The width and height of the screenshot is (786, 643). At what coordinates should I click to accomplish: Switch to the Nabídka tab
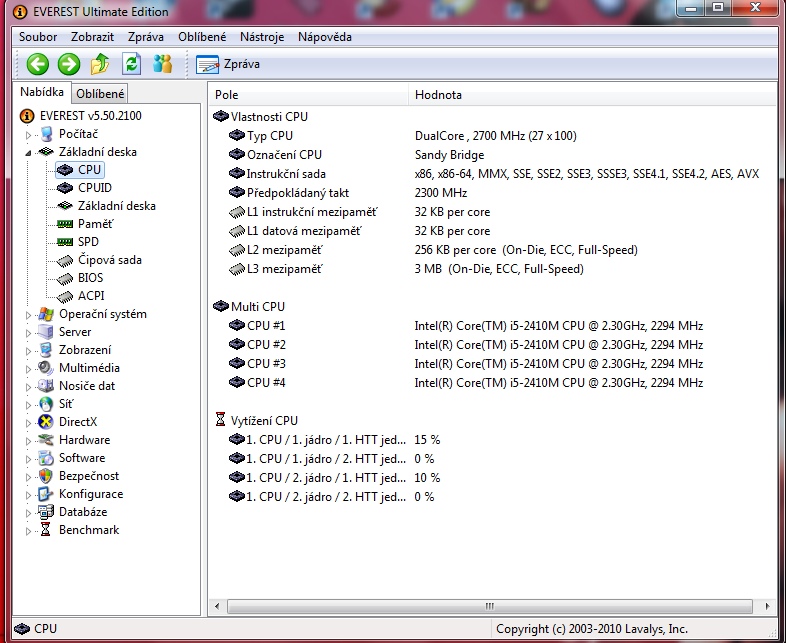(x=42, y=92)
